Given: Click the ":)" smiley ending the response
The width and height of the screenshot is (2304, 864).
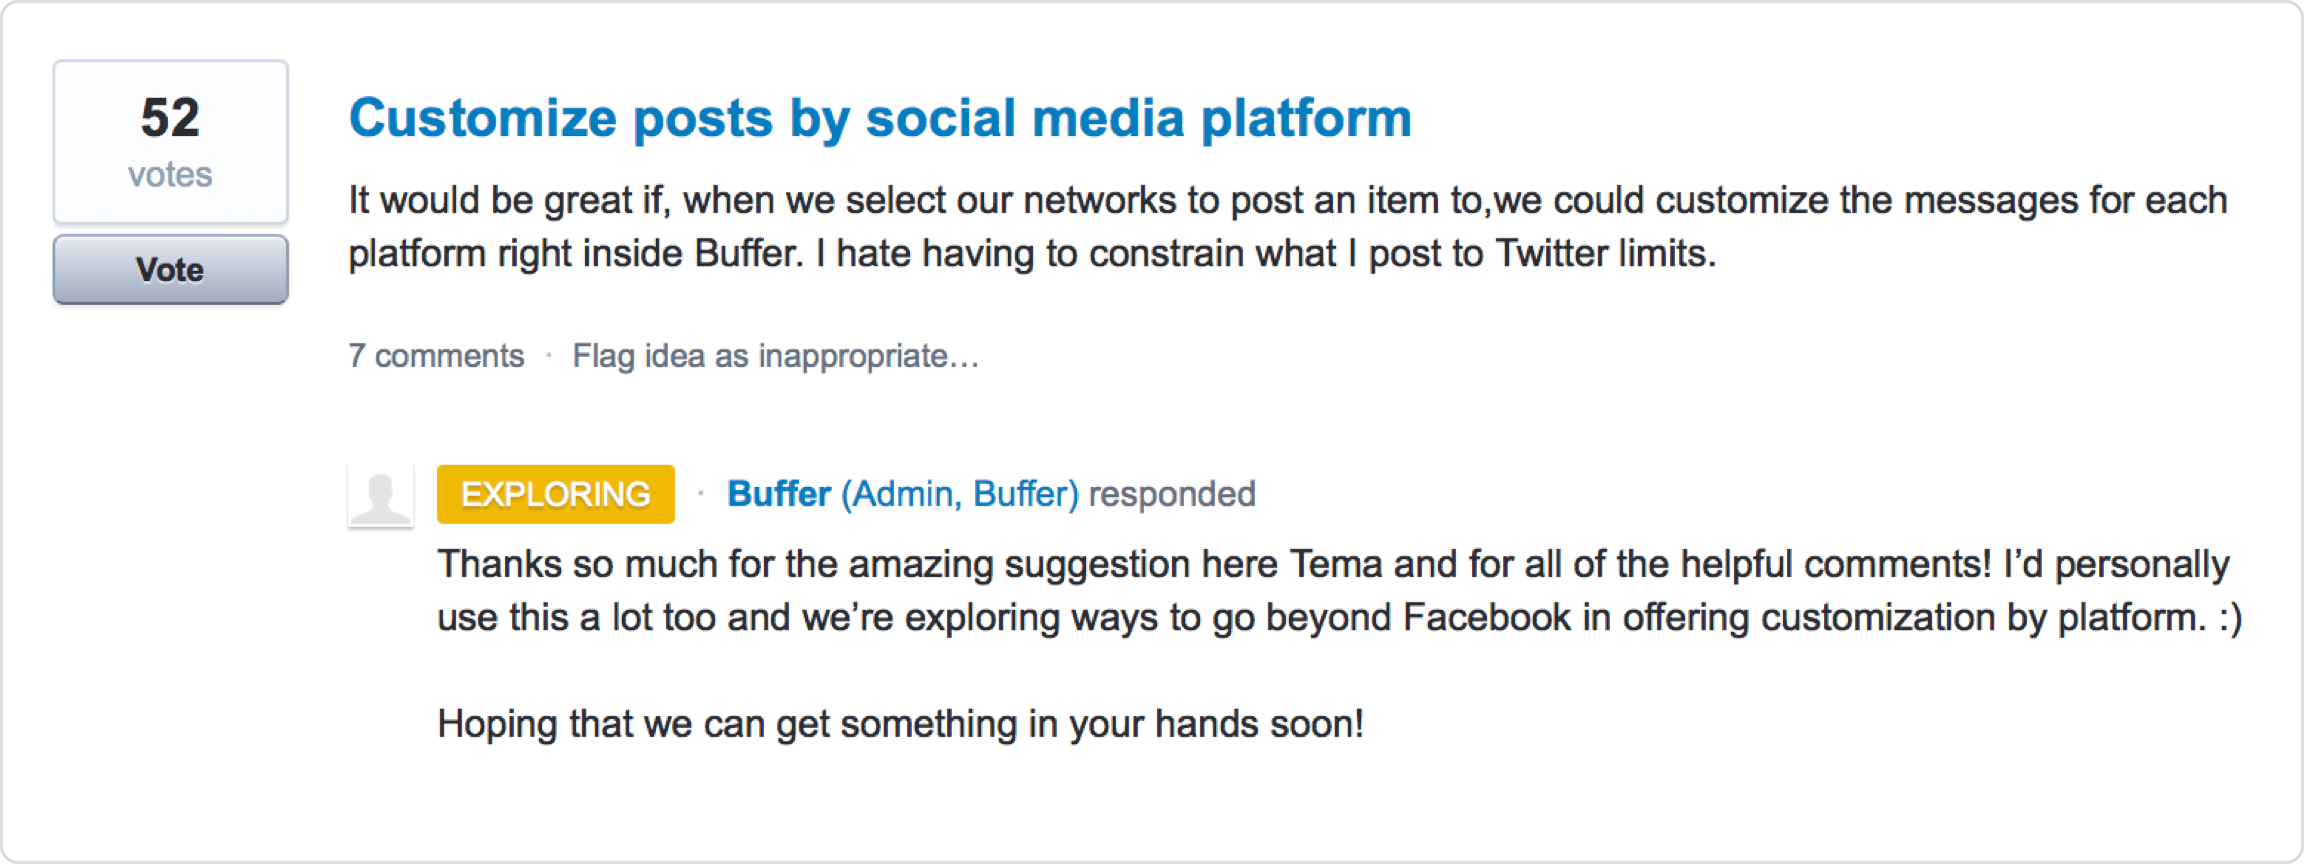Looking at the screenshot, I should pyautogui.click(x=2230, y=618).
